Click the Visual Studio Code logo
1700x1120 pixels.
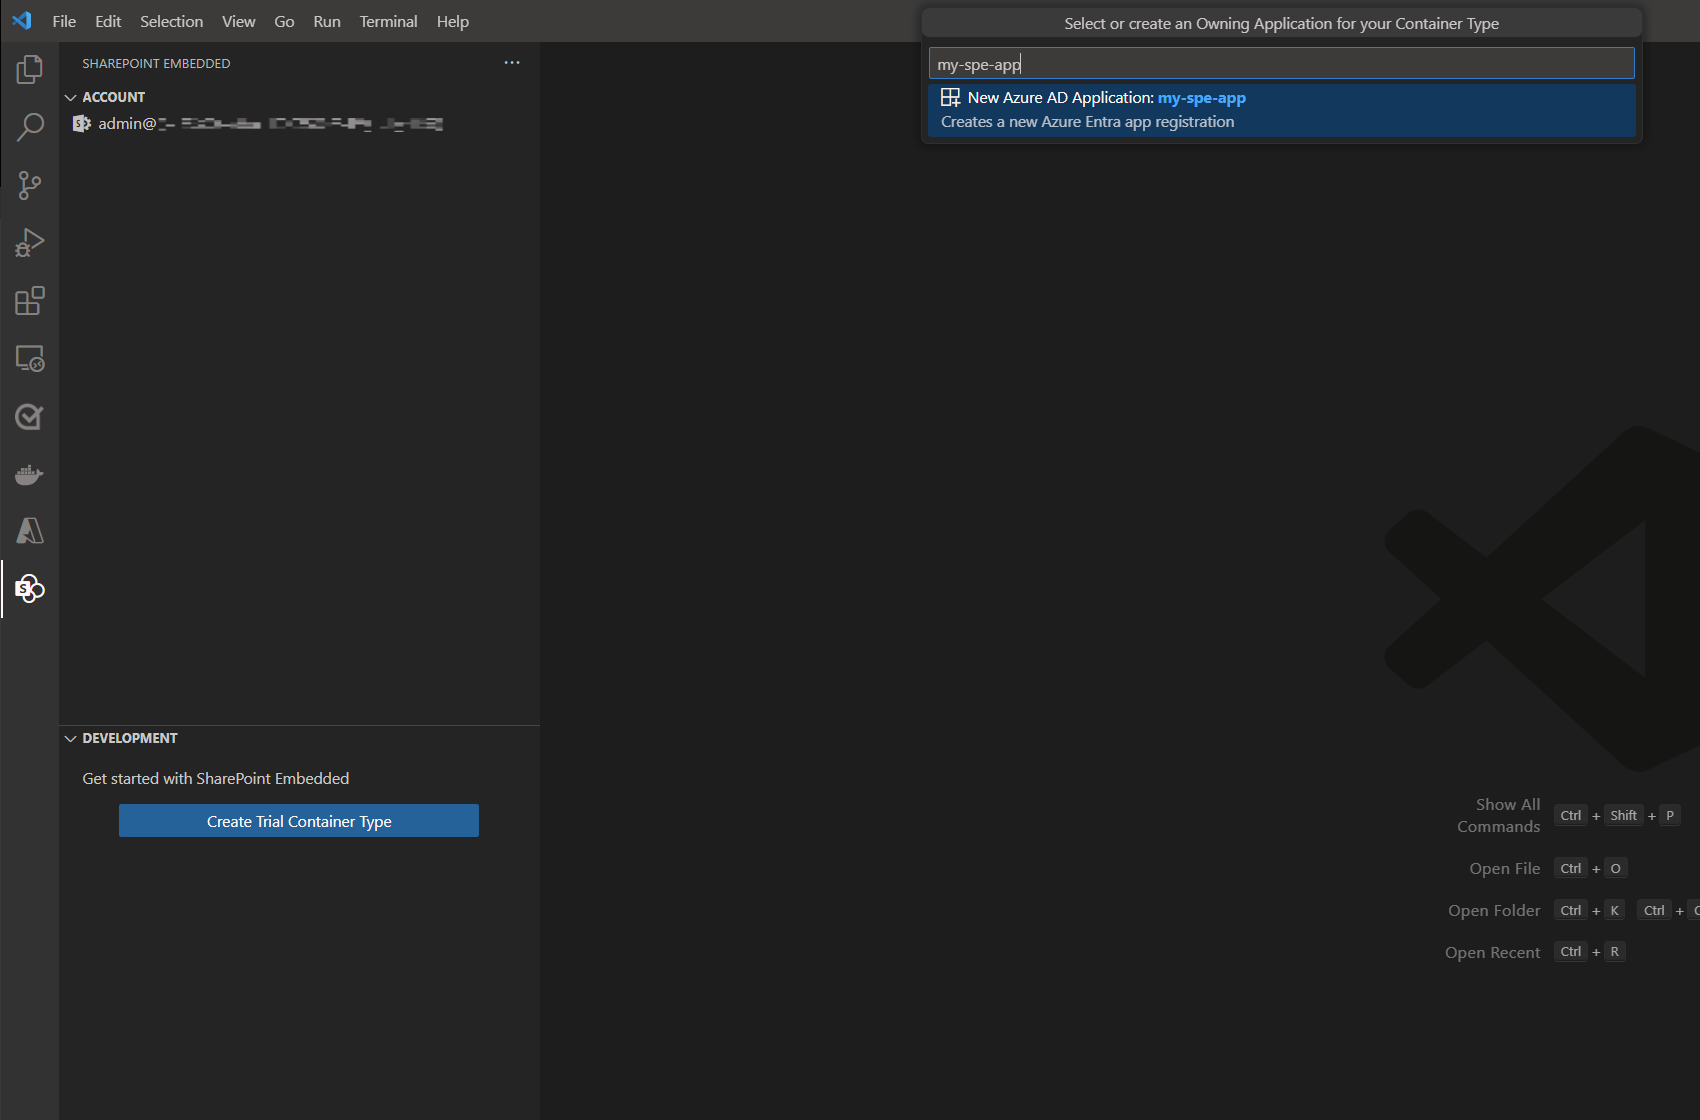[20, 20]
